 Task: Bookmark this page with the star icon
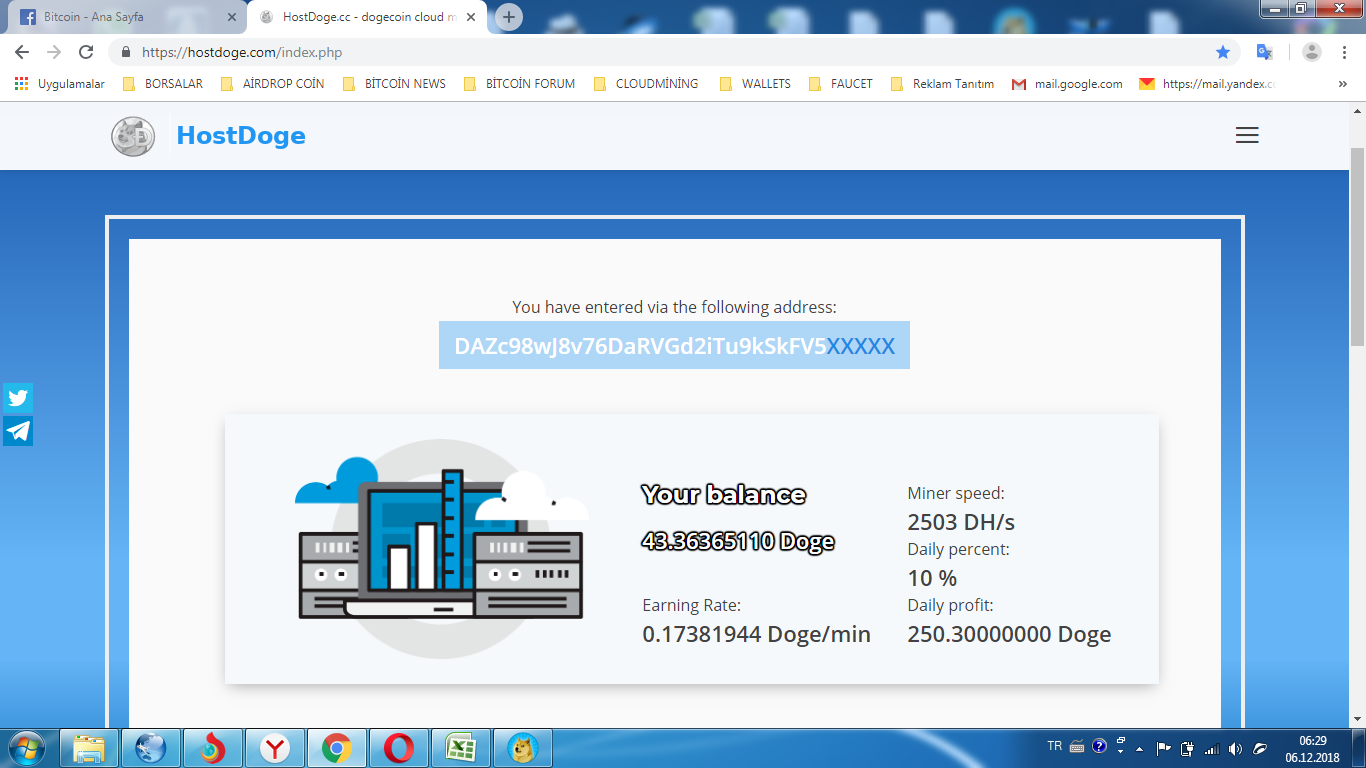point(1223,52)
